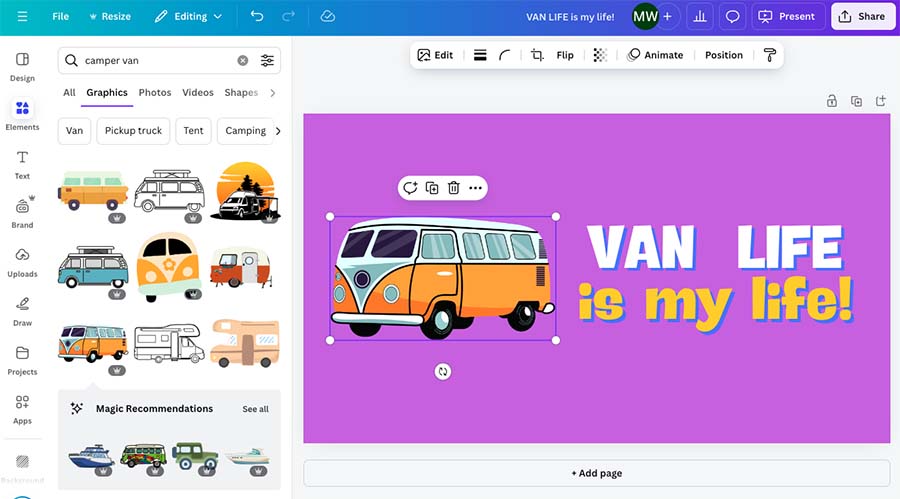Select the Camping suggestion chip
This screenshot has height=499, width=900.
pos(246,131)
